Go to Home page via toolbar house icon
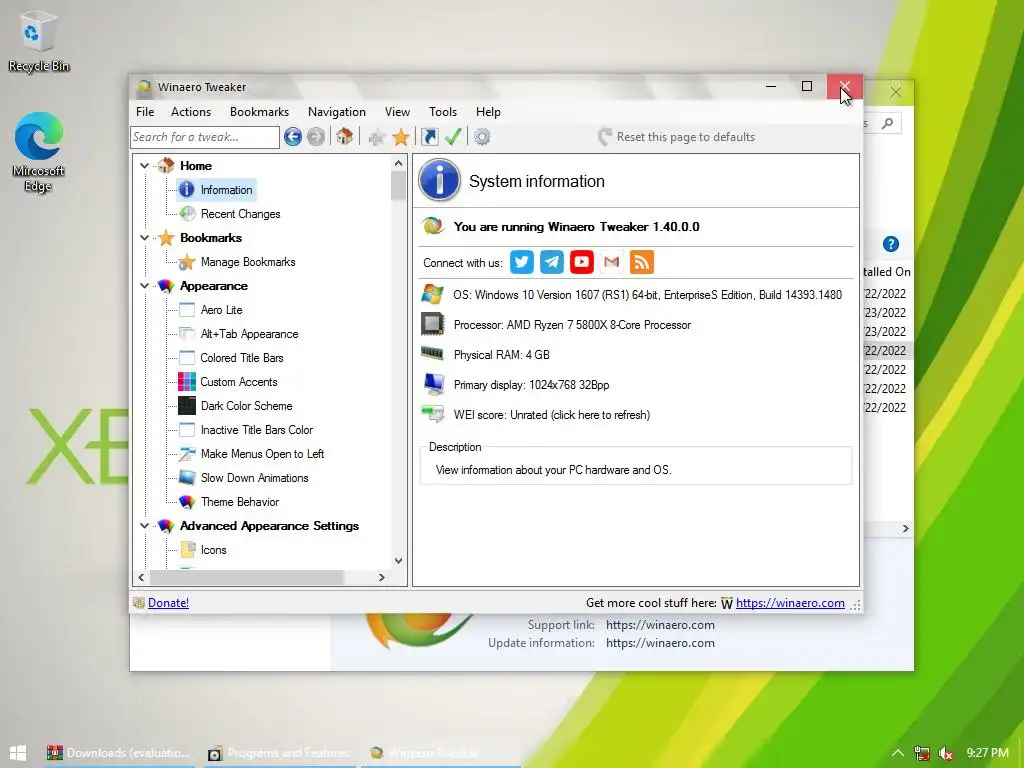Screen dimensions: 1024x768 click(345, 136)
